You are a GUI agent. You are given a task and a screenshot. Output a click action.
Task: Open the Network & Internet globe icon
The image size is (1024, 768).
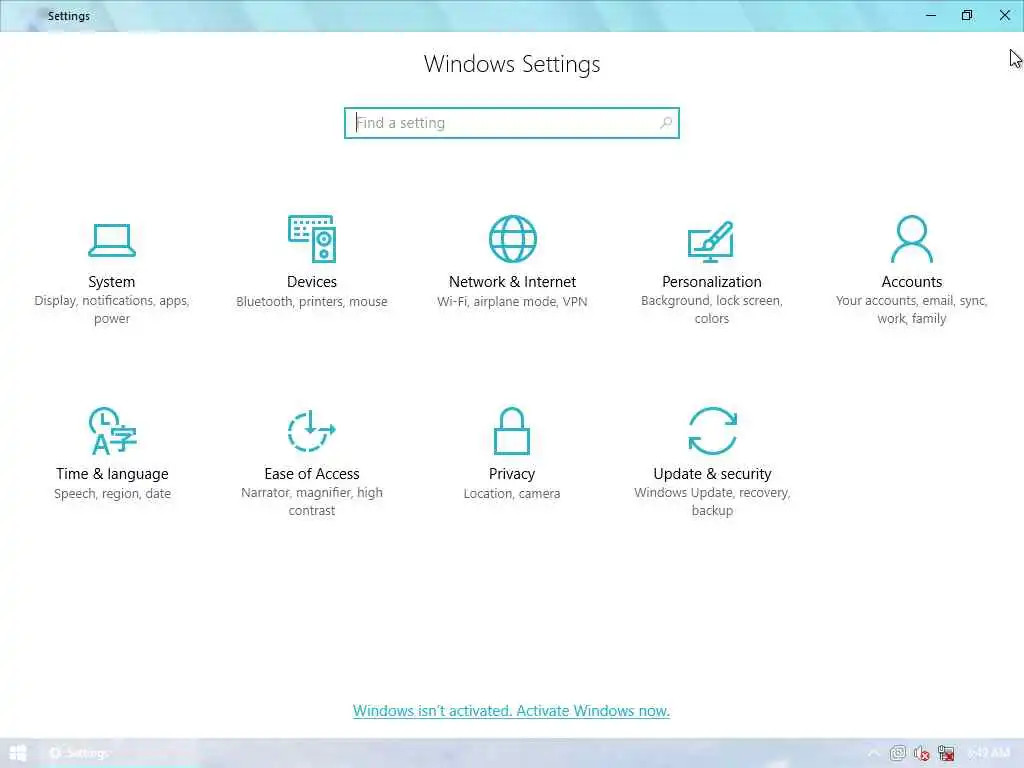513,239
